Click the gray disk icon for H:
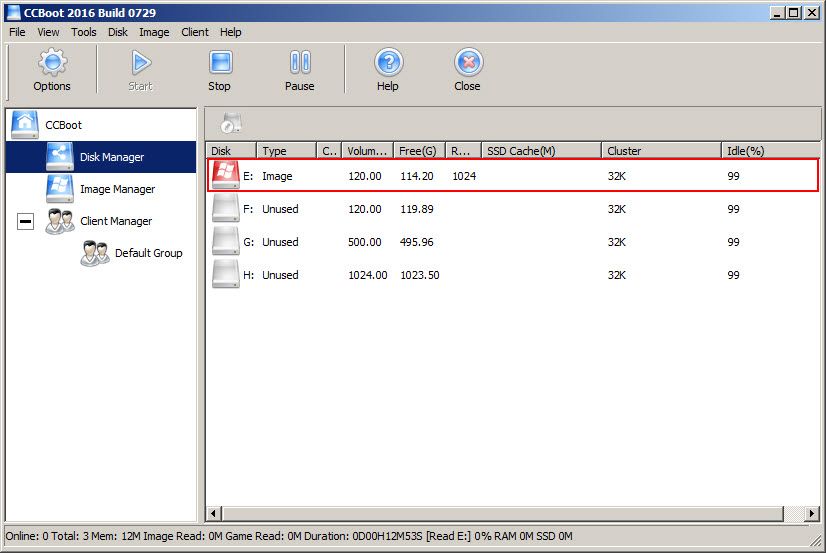This screenshot has height=553, width=826. pyautogui.click(x=225, y=274)
